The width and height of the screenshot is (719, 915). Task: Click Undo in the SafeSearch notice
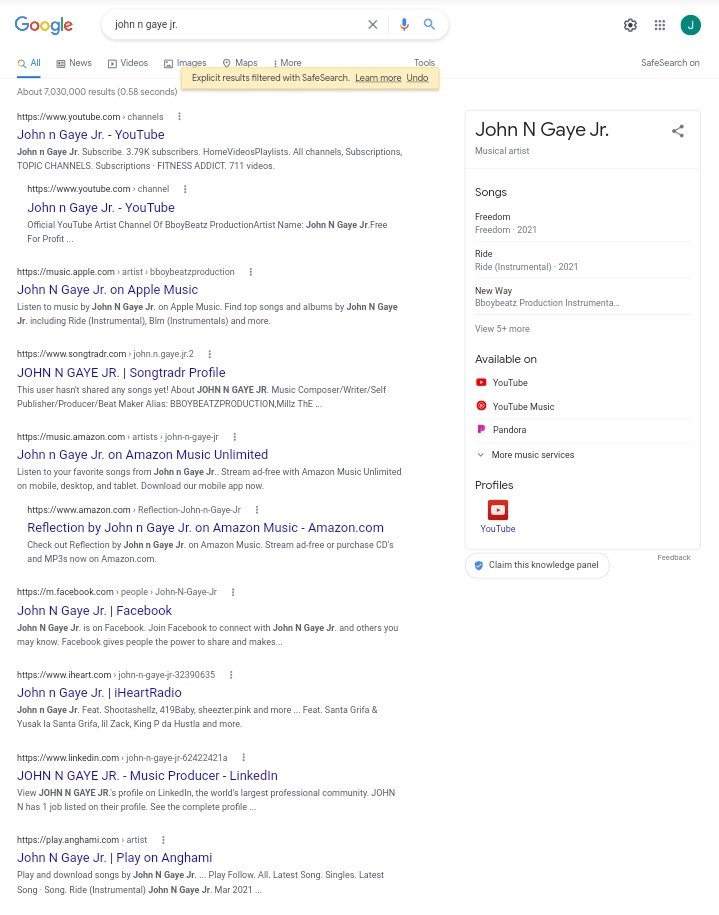click(417, 78)
